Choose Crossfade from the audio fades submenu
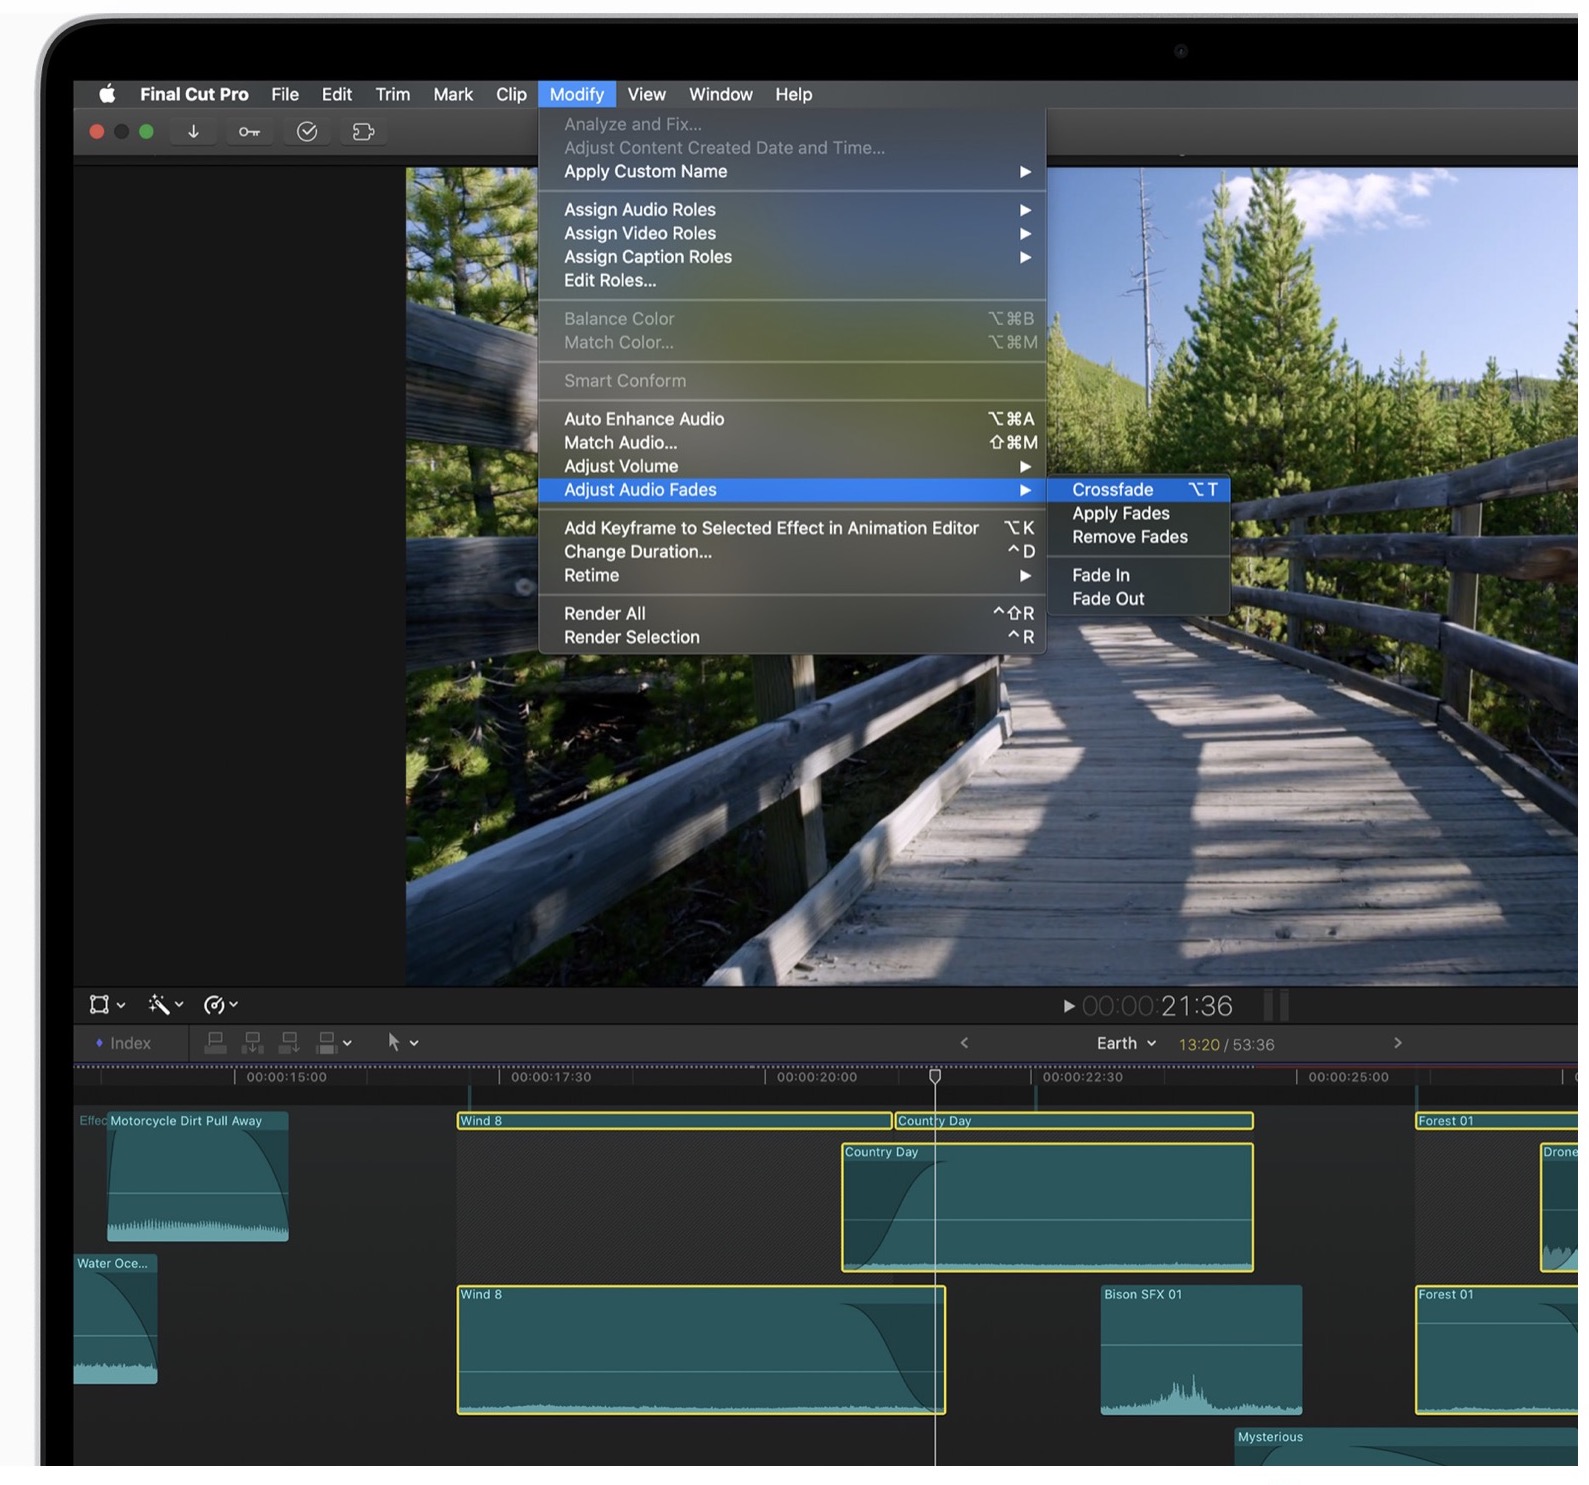The height and width of the screenshot is (1485, 1589). click(x=1112, y=489)
